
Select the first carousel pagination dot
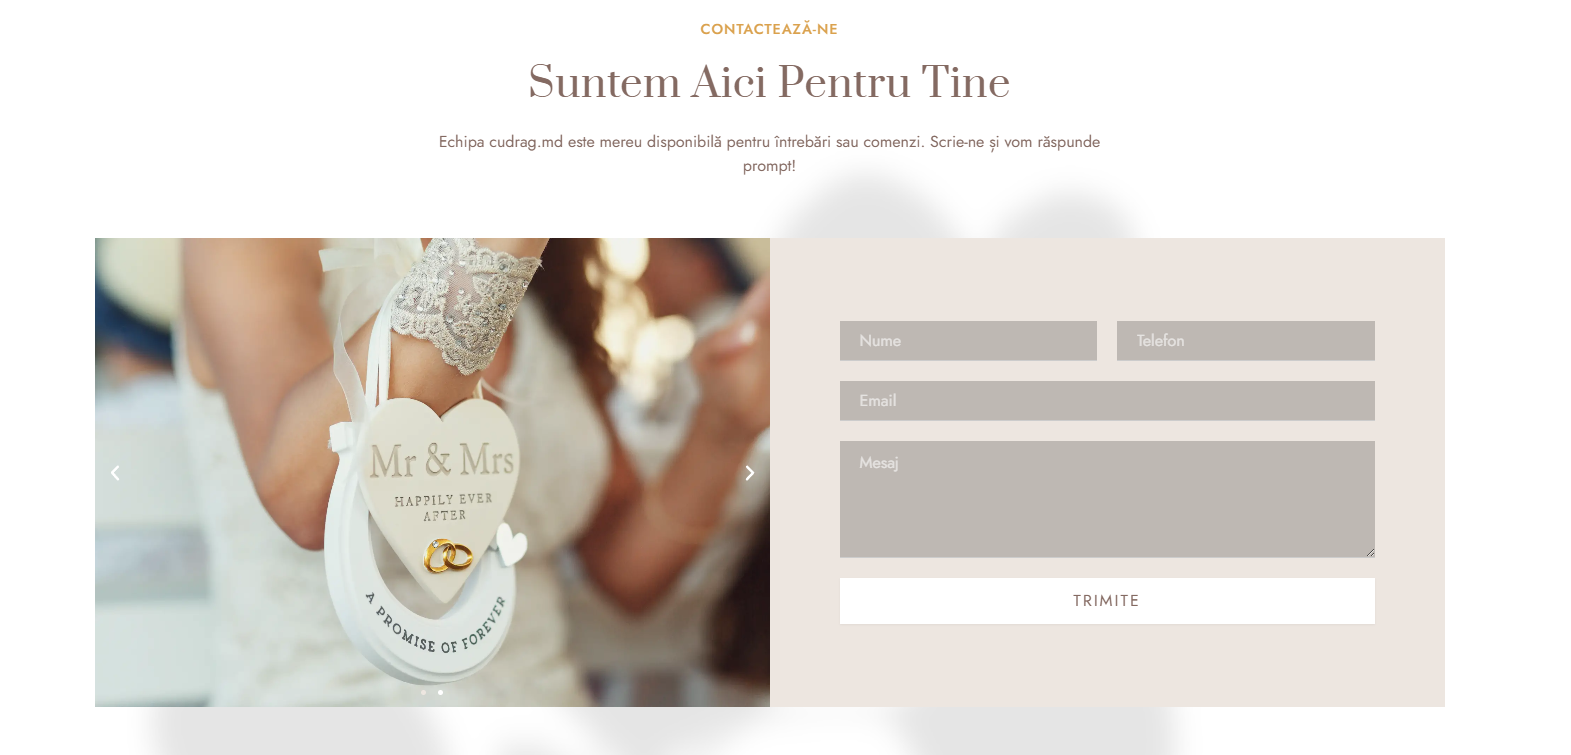(x=424, y=692)
